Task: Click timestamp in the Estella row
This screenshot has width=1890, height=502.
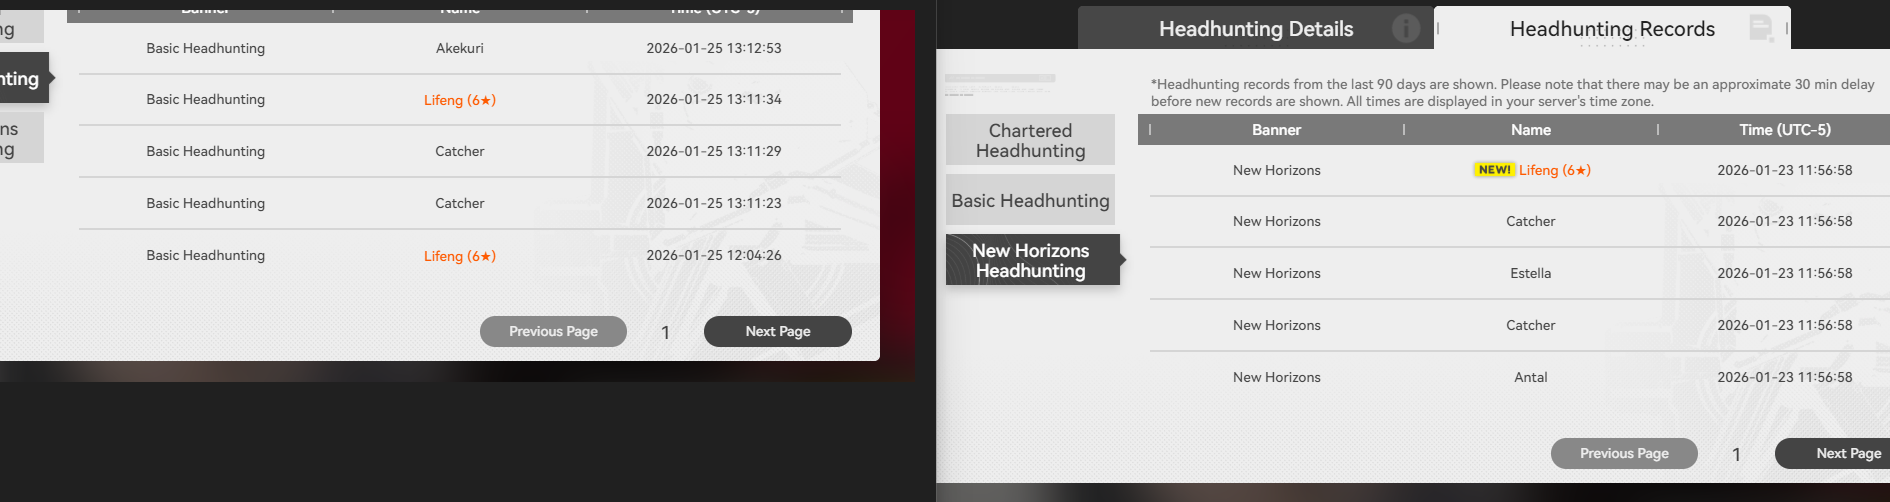Action: [x=1785, y=273]
